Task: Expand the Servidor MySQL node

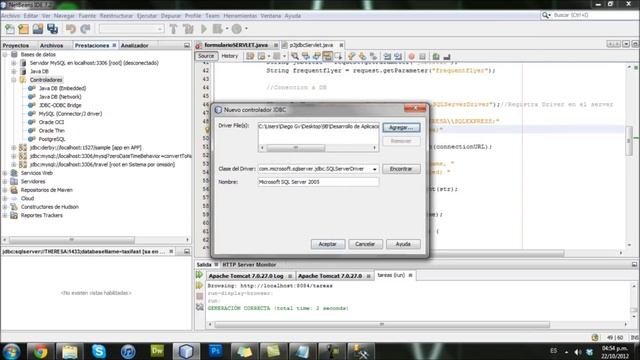Action: [x=14, y=63]
